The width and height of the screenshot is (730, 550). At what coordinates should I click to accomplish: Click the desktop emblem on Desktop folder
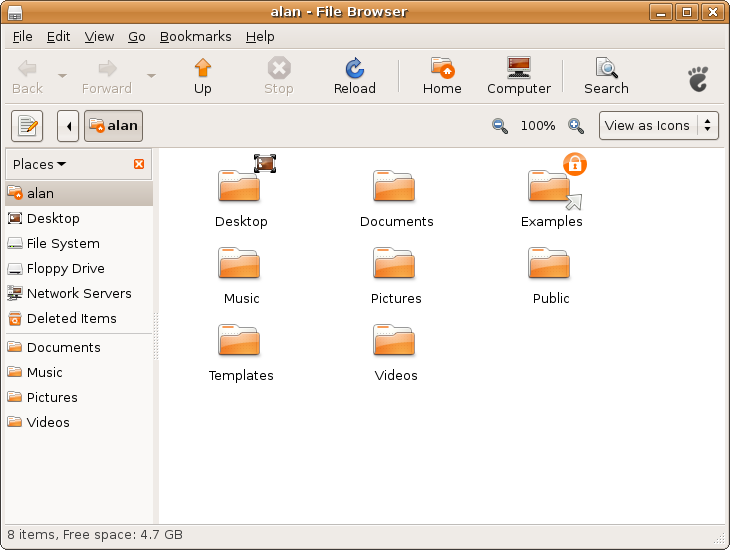coord(265,163)
